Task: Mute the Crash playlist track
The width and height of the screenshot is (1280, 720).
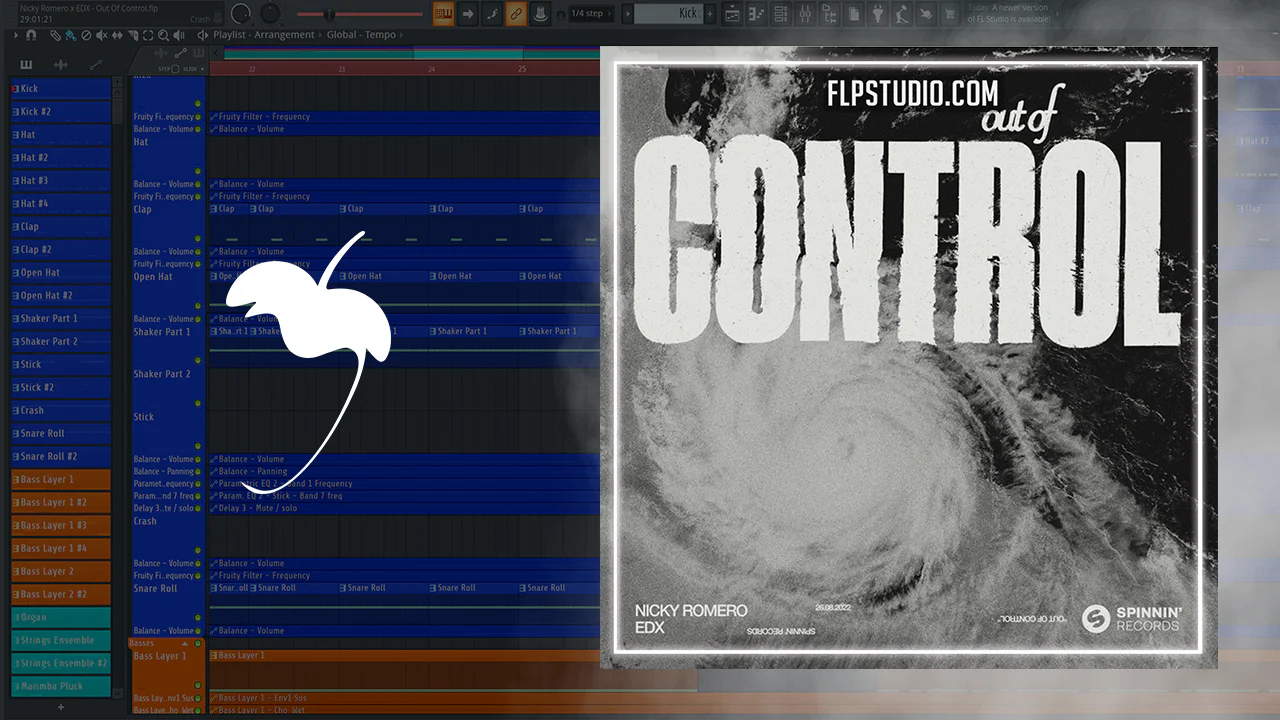Action: tap(198, 551)
